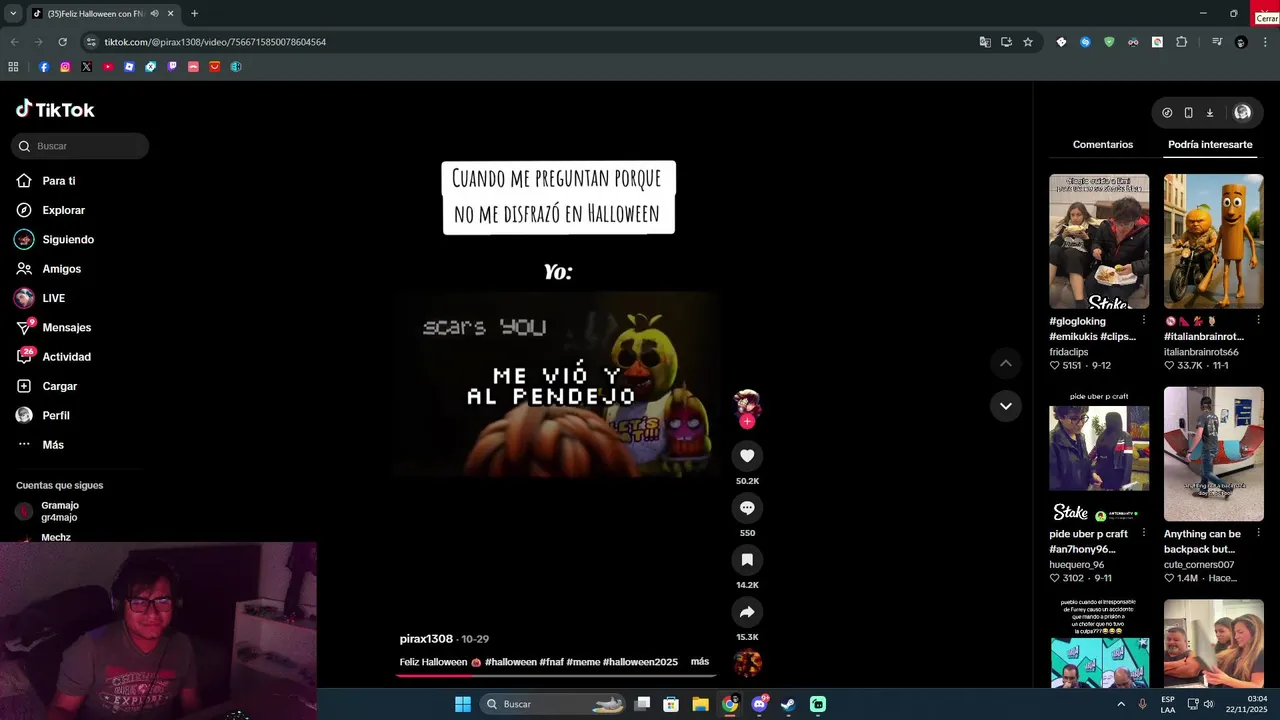Click the phone app icon in top pill
Image resolution: width=1280 pixels, height=720 pixels.
(x=1188, y=113)
